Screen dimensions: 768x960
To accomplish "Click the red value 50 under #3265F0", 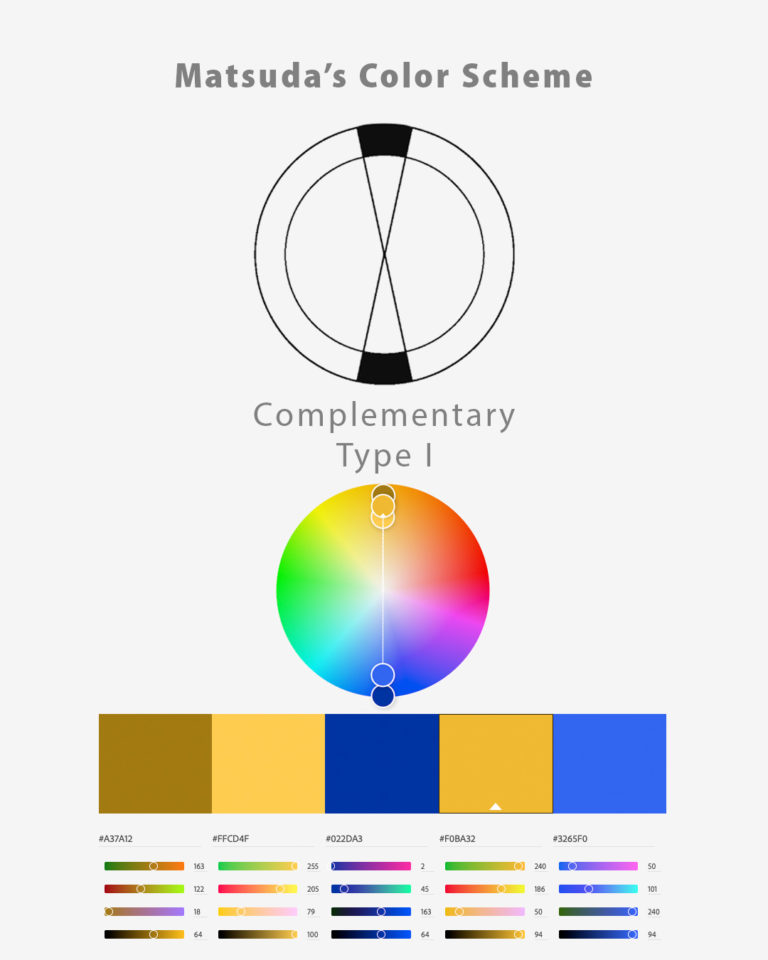I will (x=652, y=866).
